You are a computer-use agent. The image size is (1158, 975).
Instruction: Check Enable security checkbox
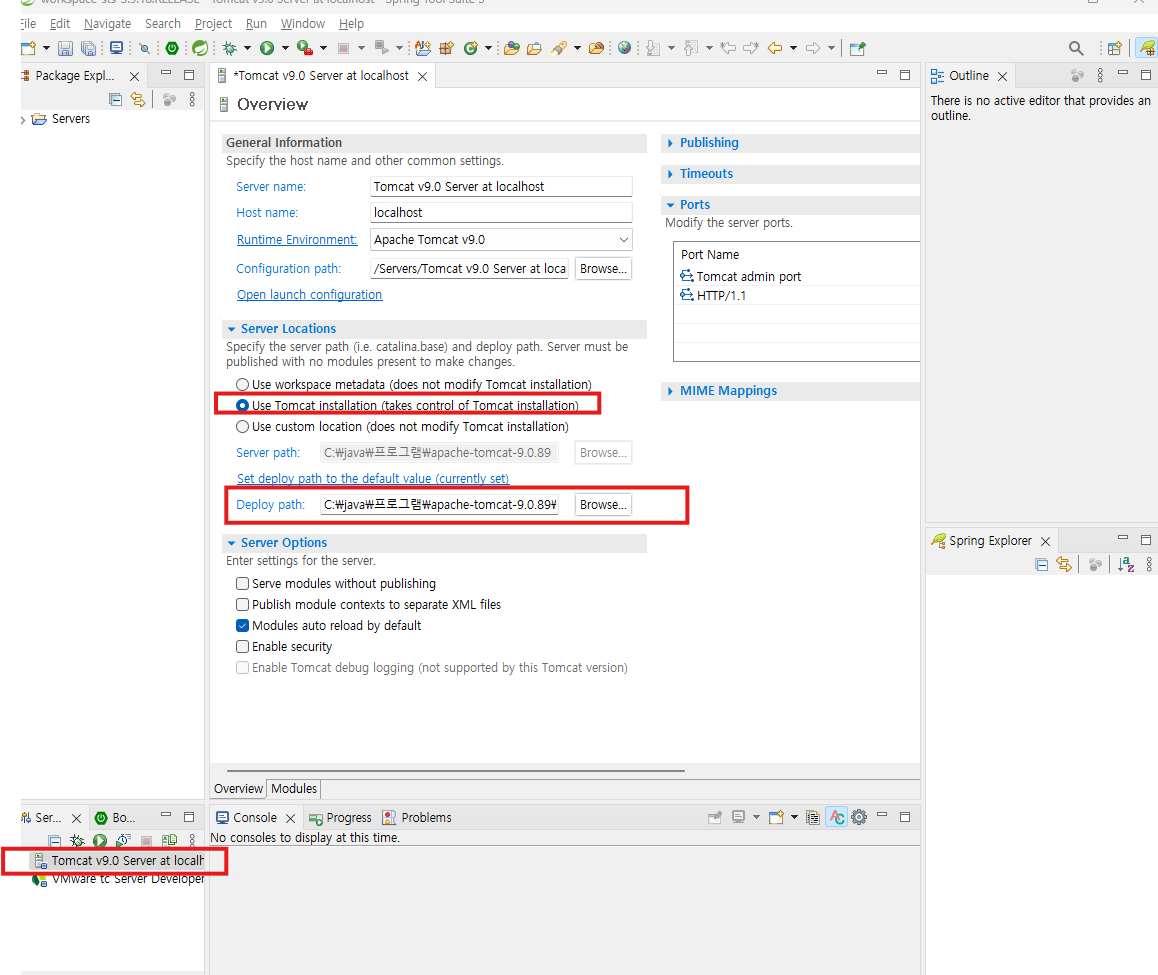[x=242, y=647]
